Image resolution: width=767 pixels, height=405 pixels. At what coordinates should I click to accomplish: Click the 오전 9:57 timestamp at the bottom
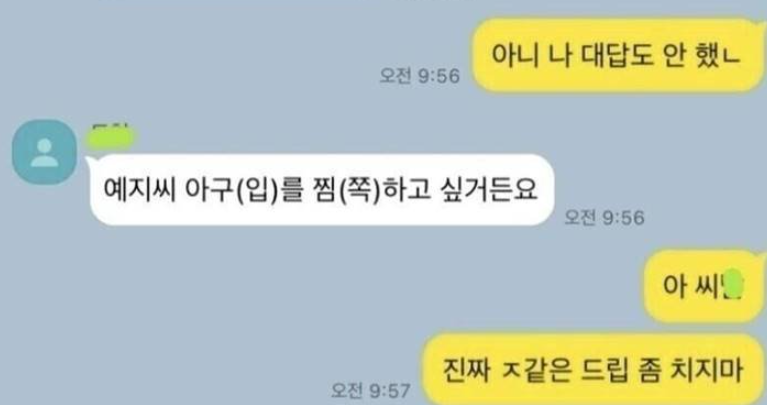pyautogui.click(x=370, y=390)
